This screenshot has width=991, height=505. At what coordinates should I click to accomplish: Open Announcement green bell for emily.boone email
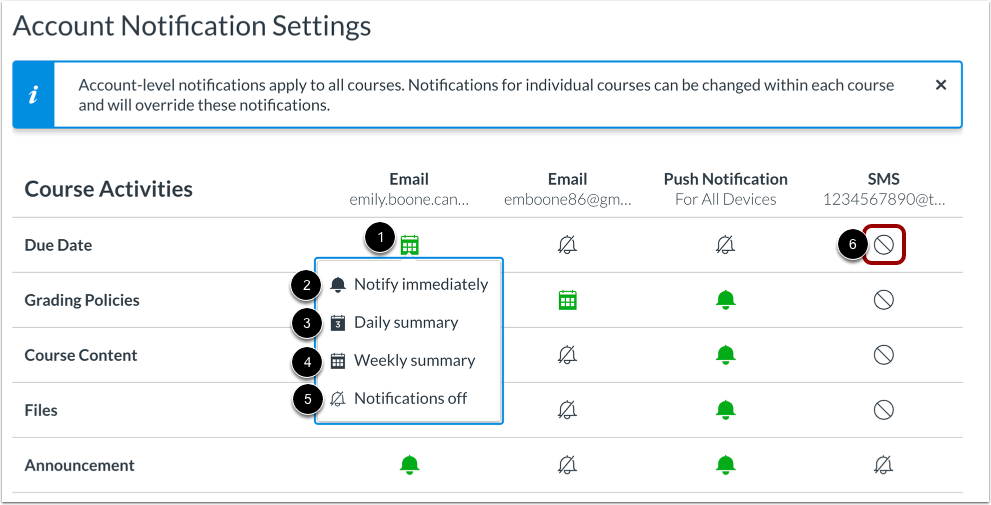[410, 465]
